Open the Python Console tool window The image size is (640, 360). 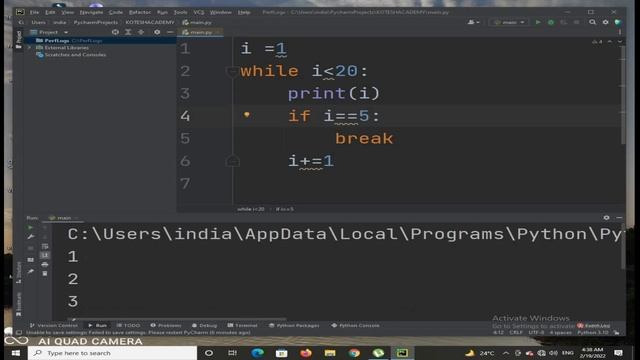tap(356, 325)
